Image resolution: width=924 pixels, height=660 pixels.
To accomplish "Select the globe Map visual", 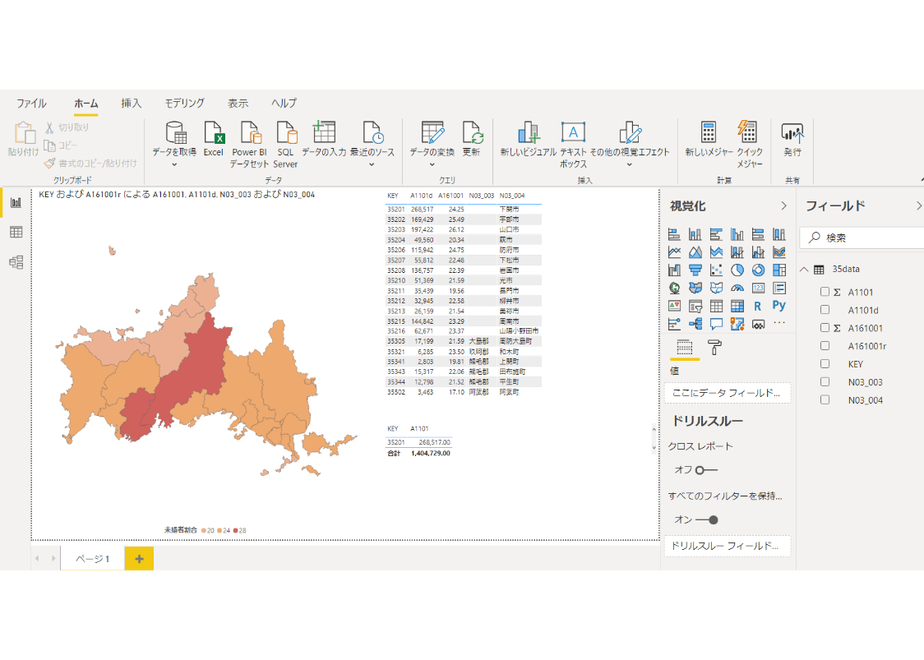I will pyautogui.click(x=674, y=288).
